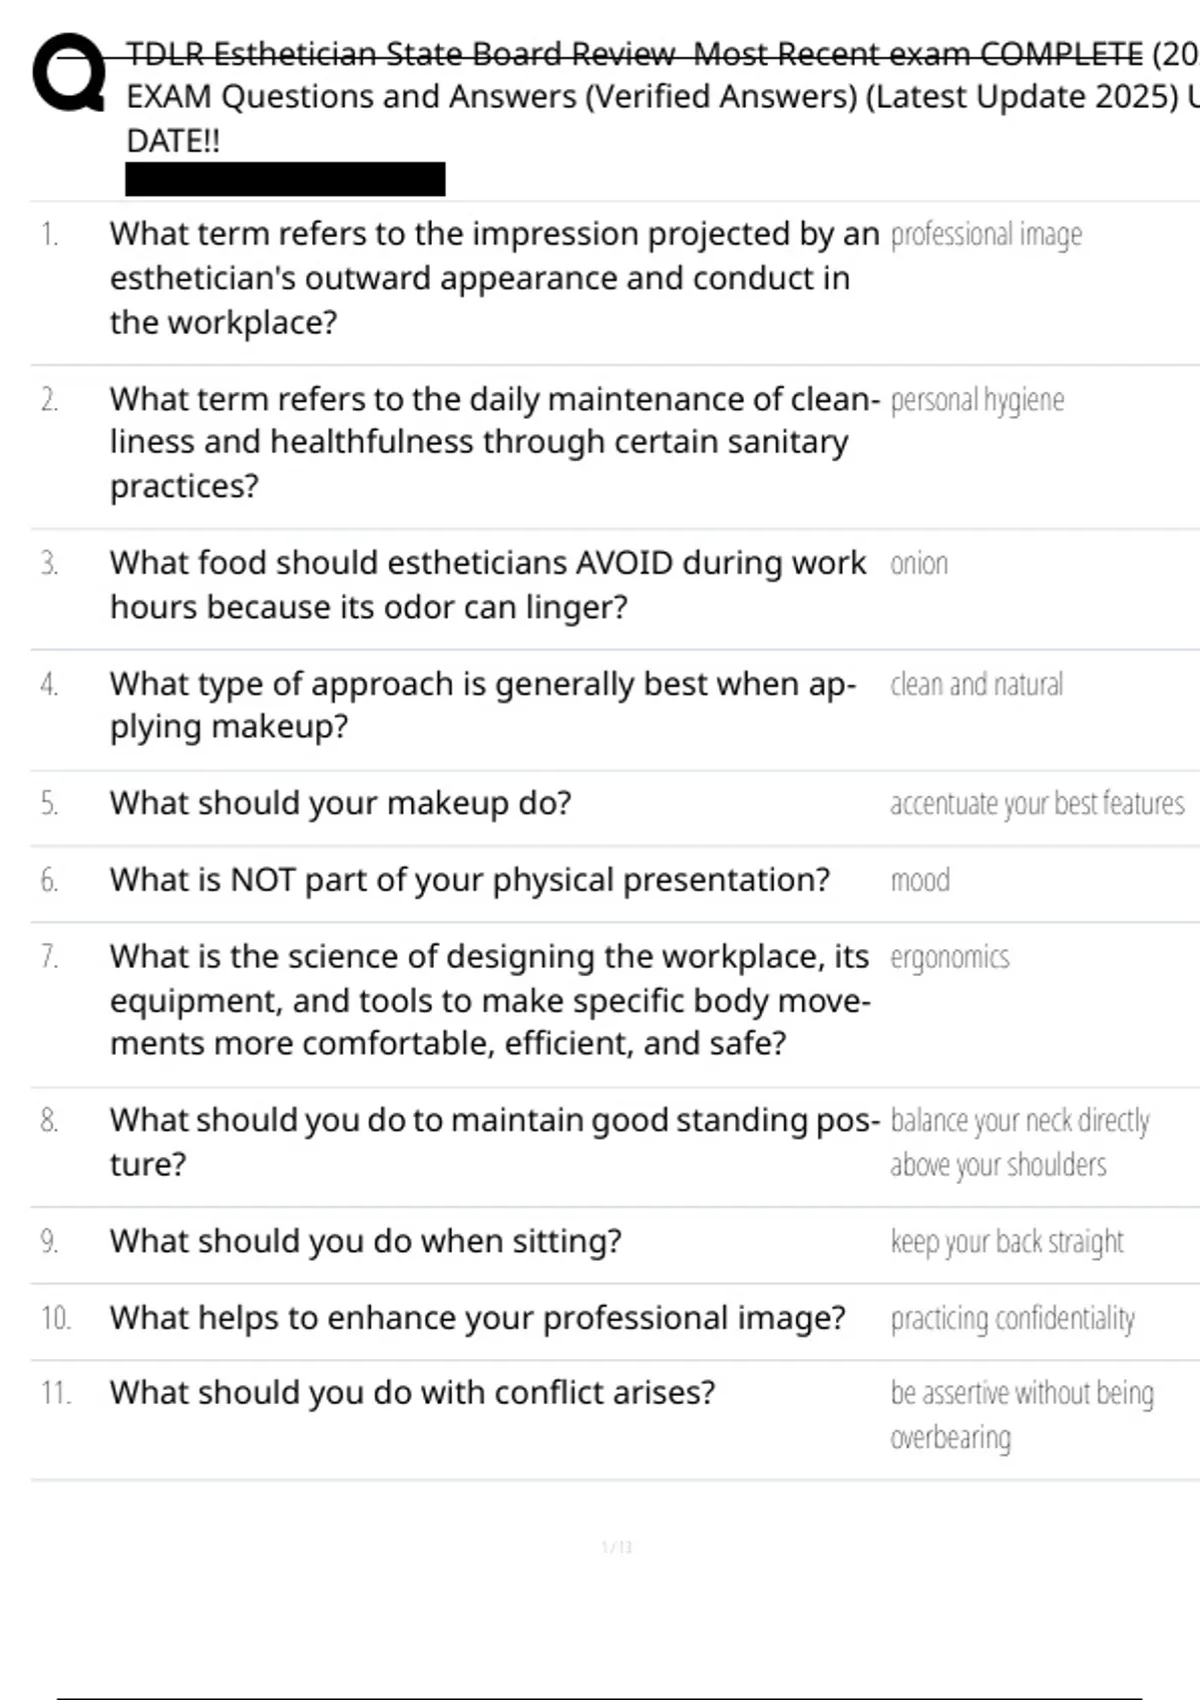
Task: Click 'What should your makeup do?' question
Action: (341, 803)
